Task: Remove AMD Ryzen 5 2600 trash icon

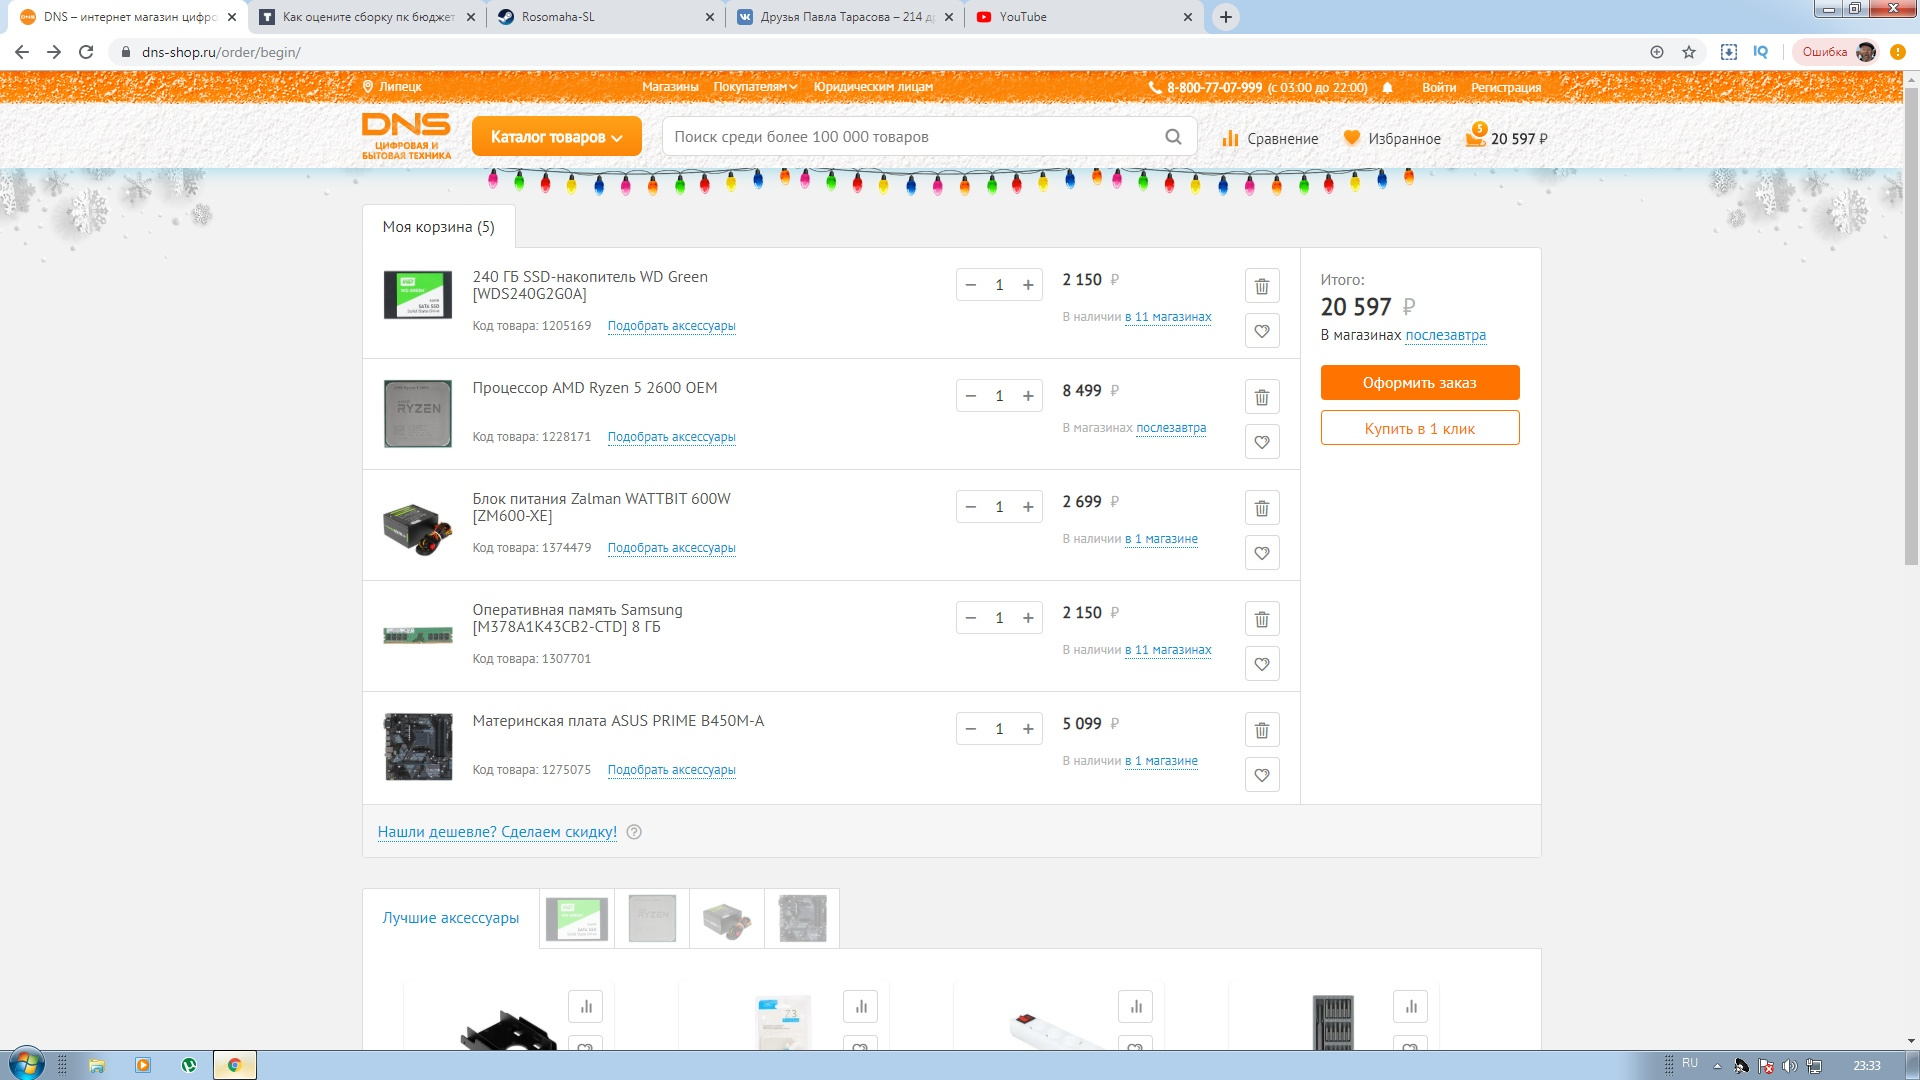Action: point(1262,397)
